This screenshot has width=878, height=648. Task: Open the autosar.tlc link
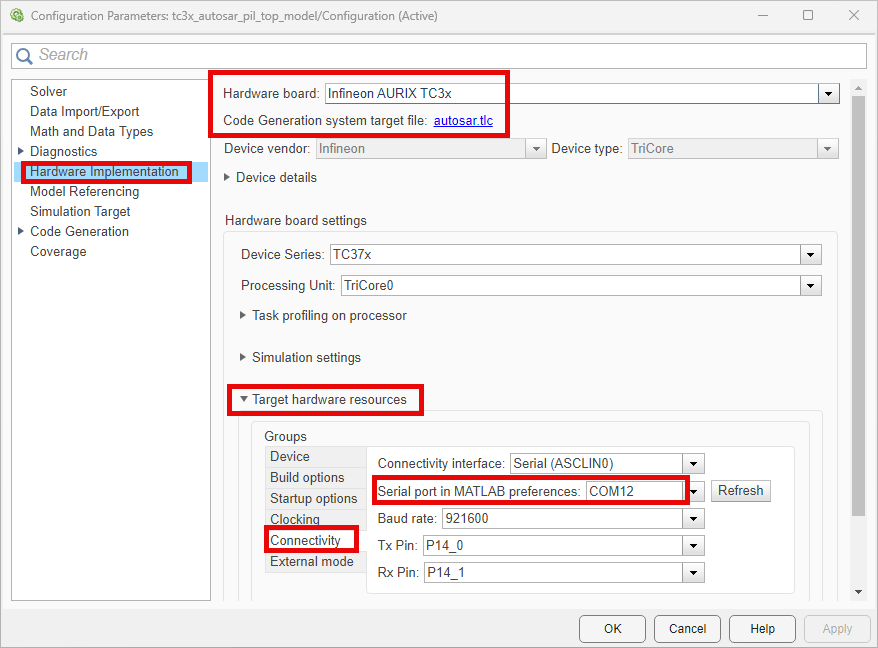463,120
